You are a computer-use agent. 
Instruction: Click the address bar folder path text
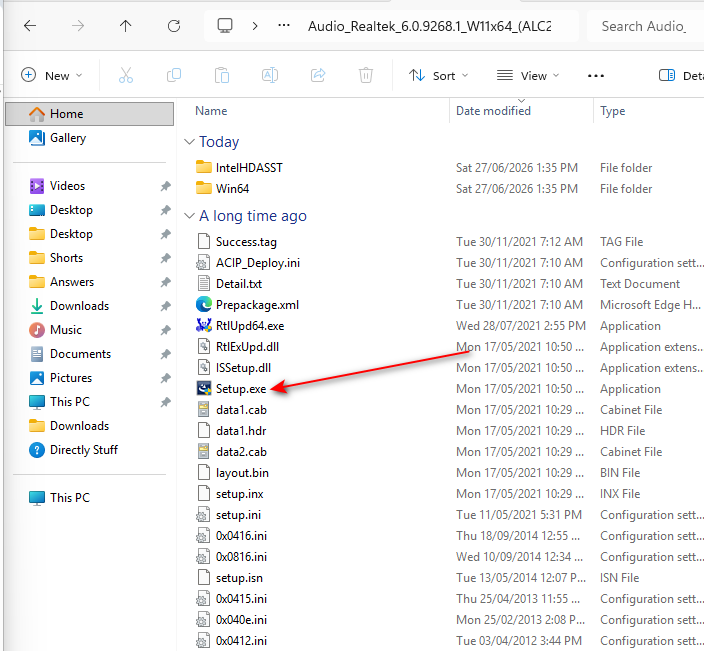click(x=430, y=26)
